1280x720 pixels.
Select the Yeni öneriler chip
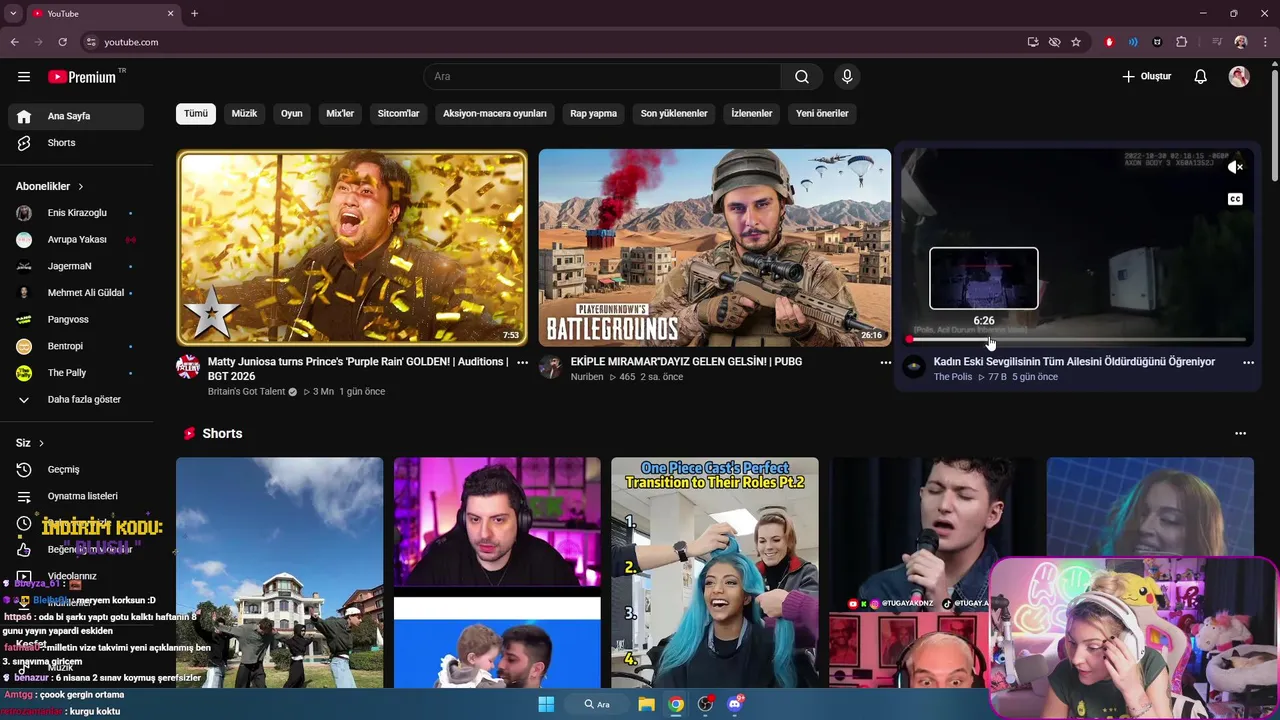pos(822,114)
